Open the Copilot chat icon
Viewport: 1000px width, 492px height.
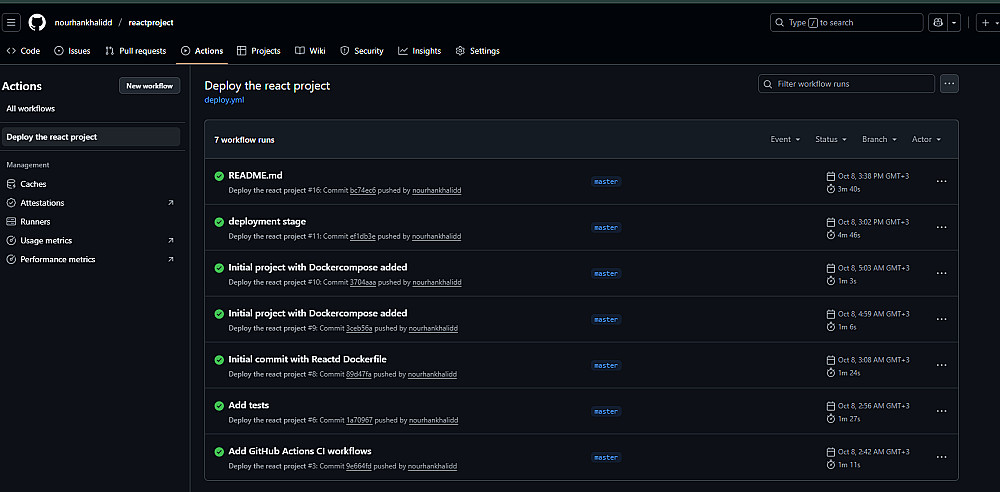click(937, 22)
